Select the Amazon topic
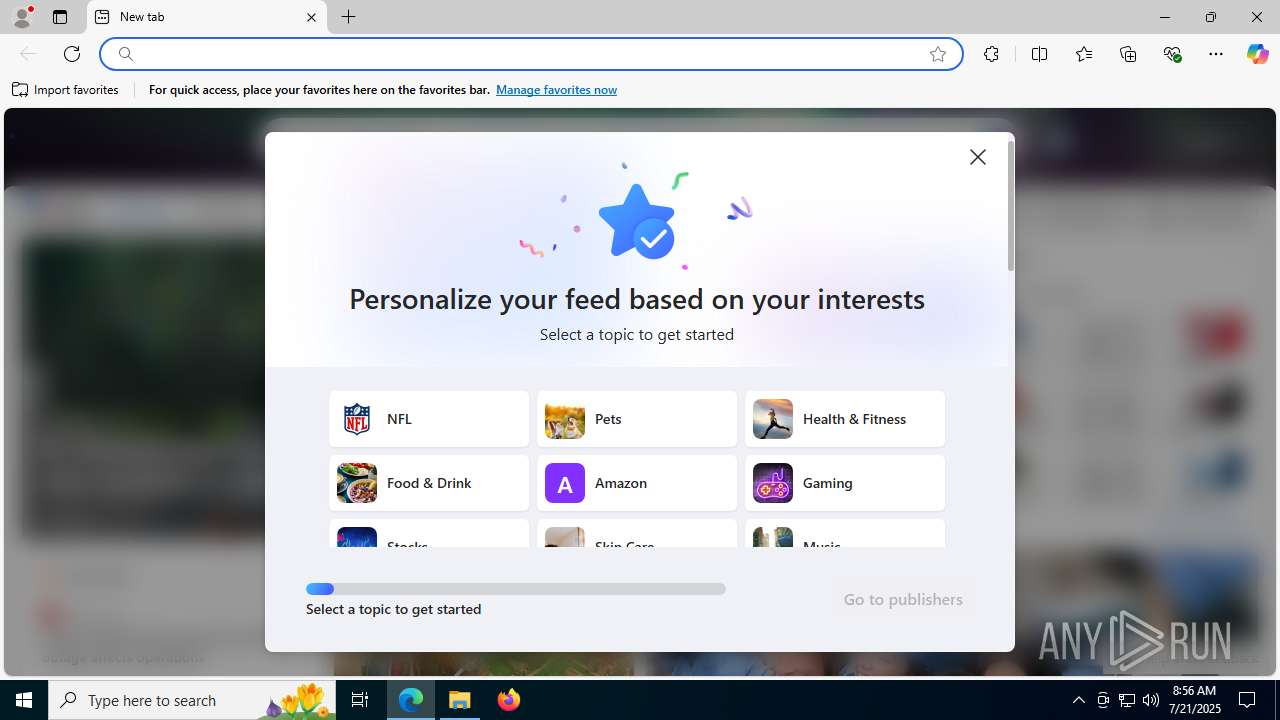This screenshot has width=1280, height=720. (637, 483)
